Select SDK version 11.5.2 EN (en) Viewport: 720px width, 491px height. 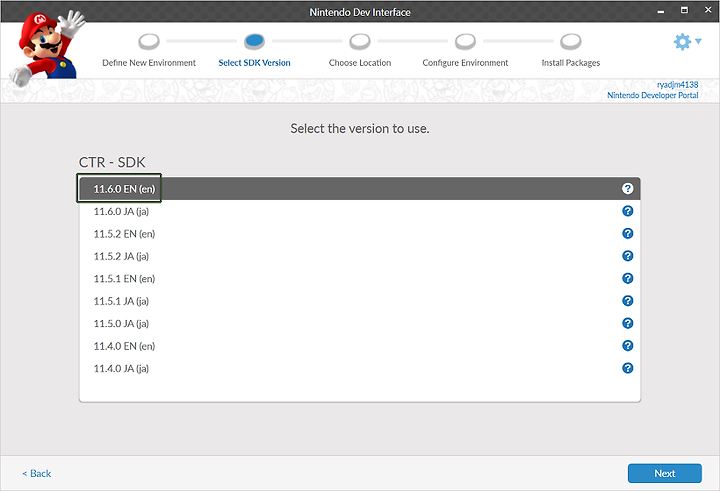pos(360,234)
